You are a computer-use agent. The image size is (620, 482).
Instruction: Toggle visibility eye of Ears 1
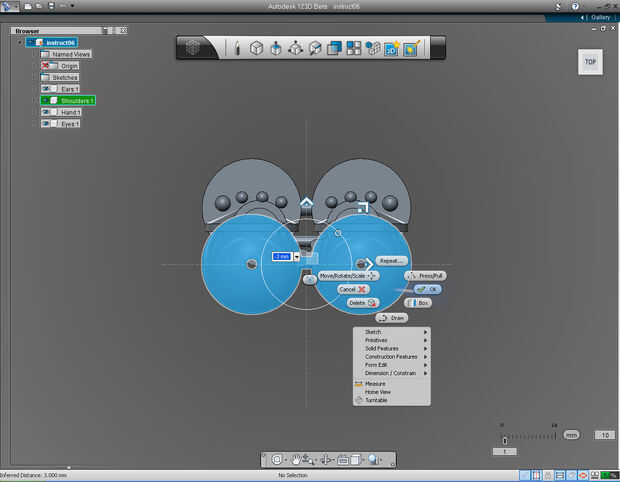[45, 89]
